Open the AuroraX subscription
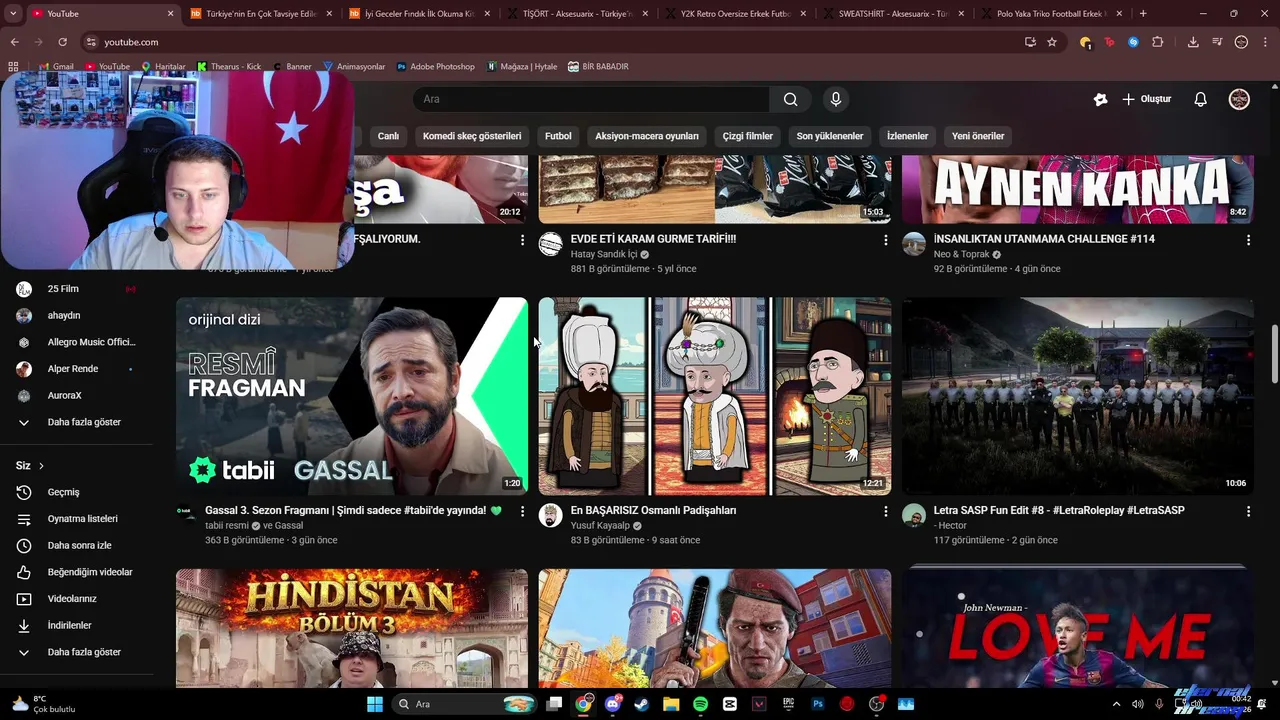1280x720 pixels. (x=76, y=396)
